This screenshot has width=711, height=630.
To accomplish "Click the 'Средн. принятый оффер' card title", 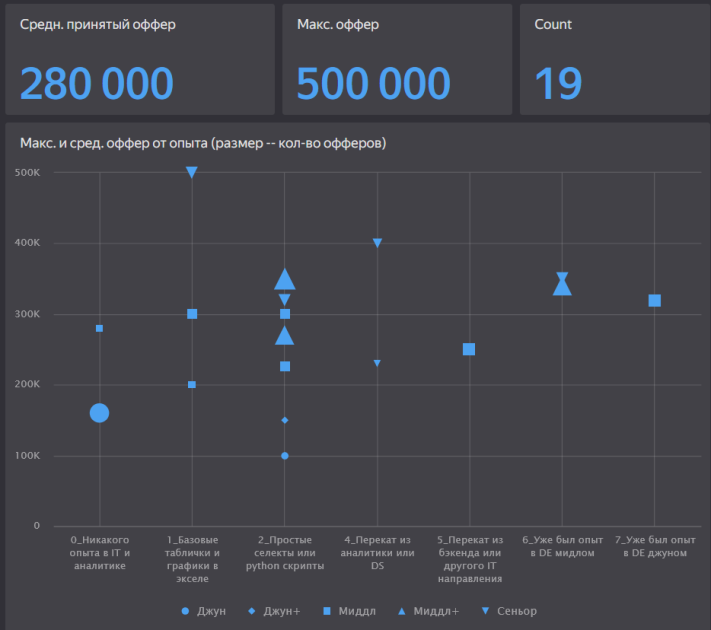I will coord(97,24).
